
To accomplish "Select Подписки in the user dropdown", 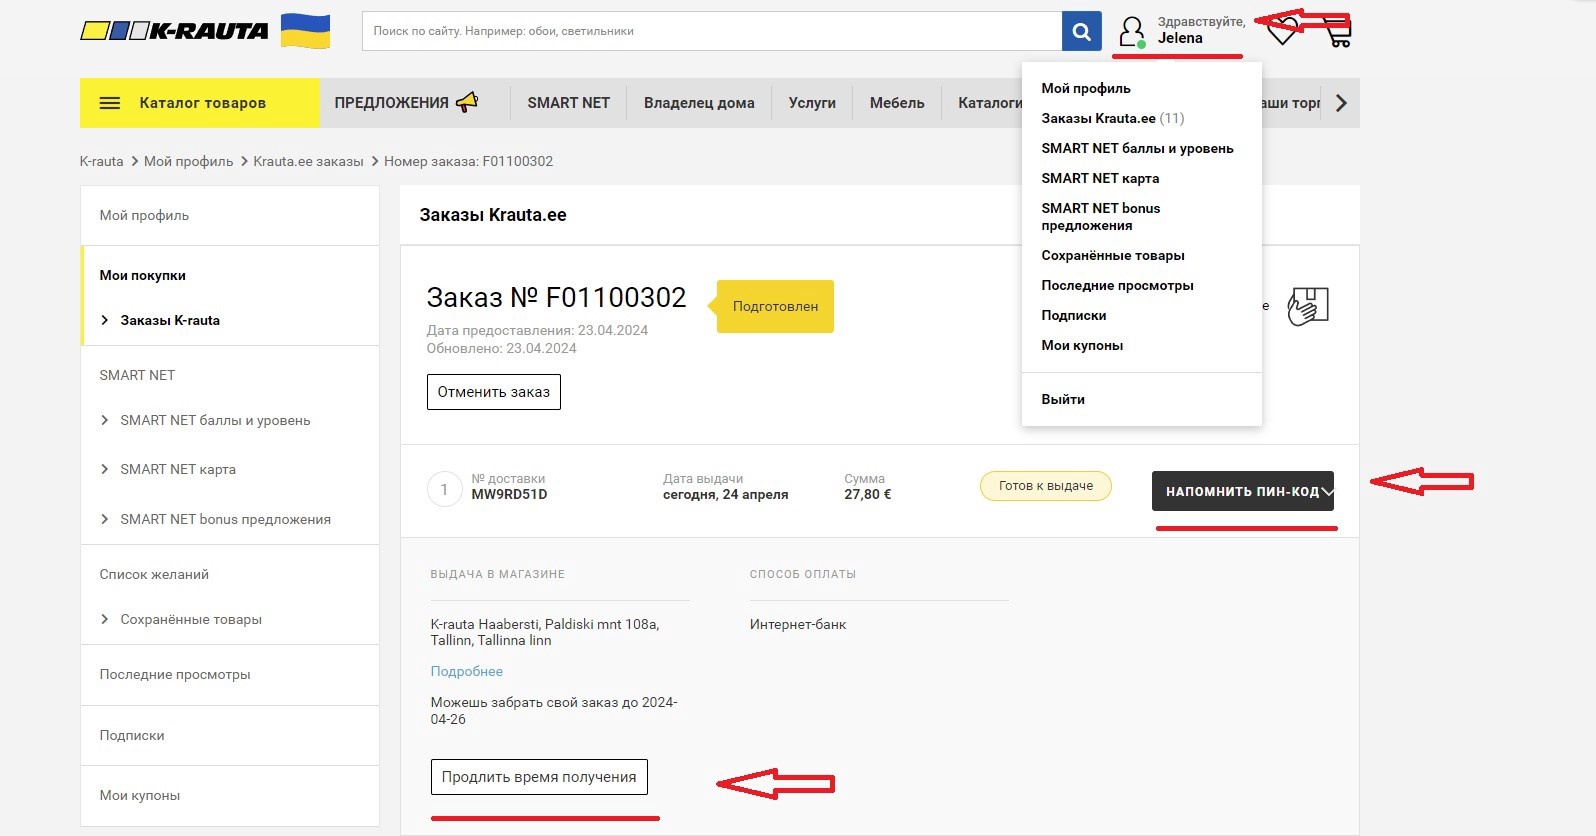I will point(1074,315).
